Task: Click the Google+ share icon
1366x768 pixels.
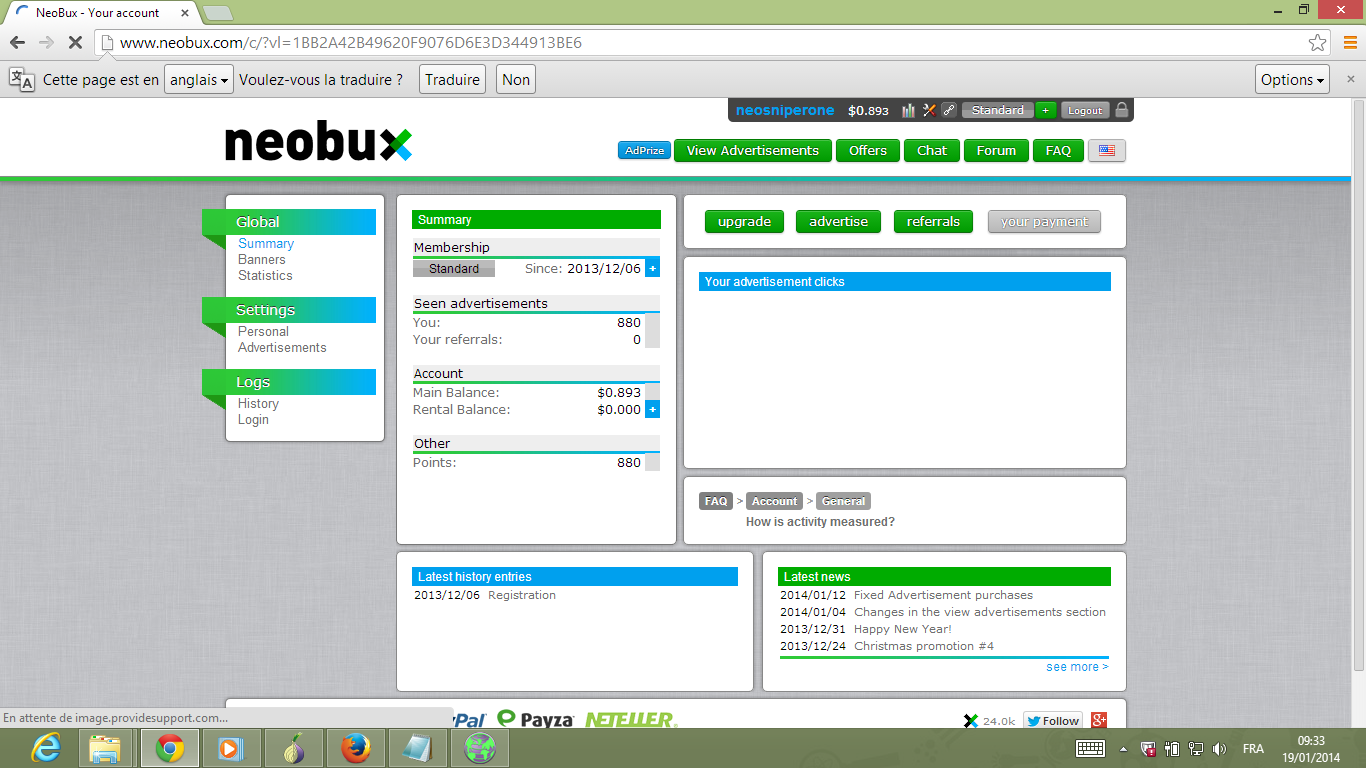Action: [1099, 720]
